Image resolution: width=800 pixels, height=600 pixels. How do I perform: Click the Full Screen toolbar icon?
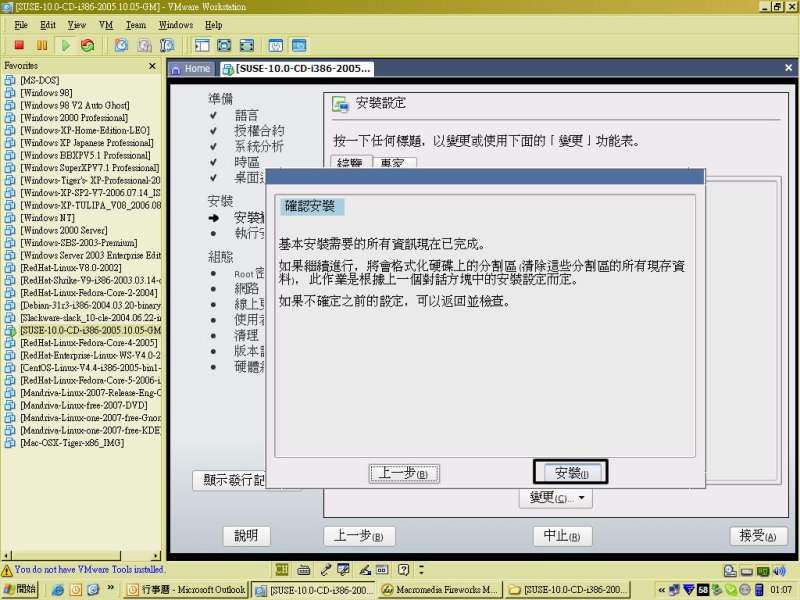point(224,45)
